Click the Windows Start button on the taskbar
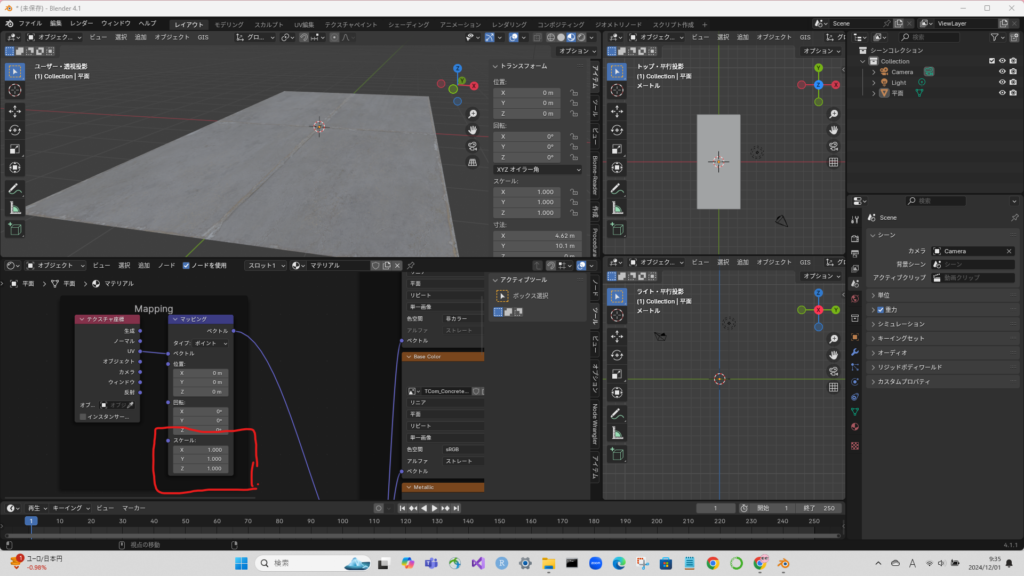1024x576 pixels. (x=241, y=563)
